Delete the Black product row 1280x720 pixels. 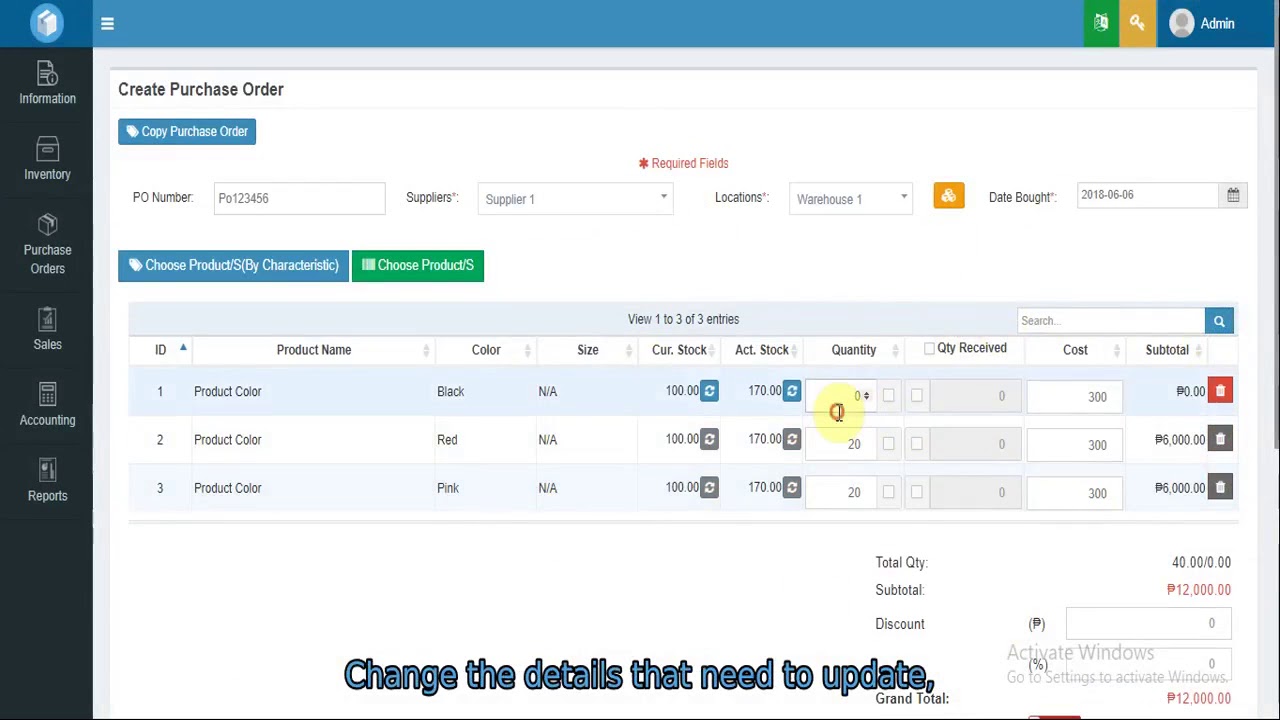click(1220, 391)
